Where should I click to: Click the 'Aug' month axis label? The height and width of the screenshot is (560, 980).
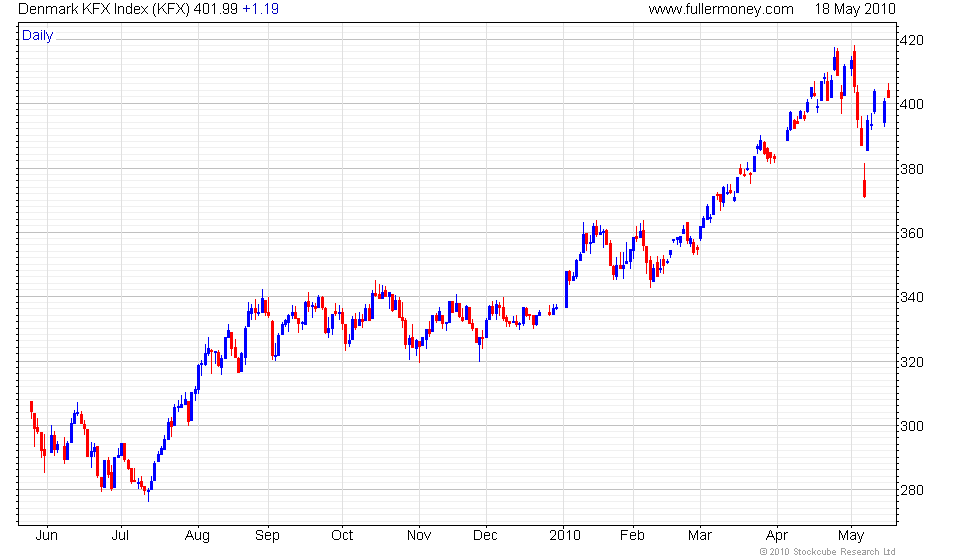[198, 536]
